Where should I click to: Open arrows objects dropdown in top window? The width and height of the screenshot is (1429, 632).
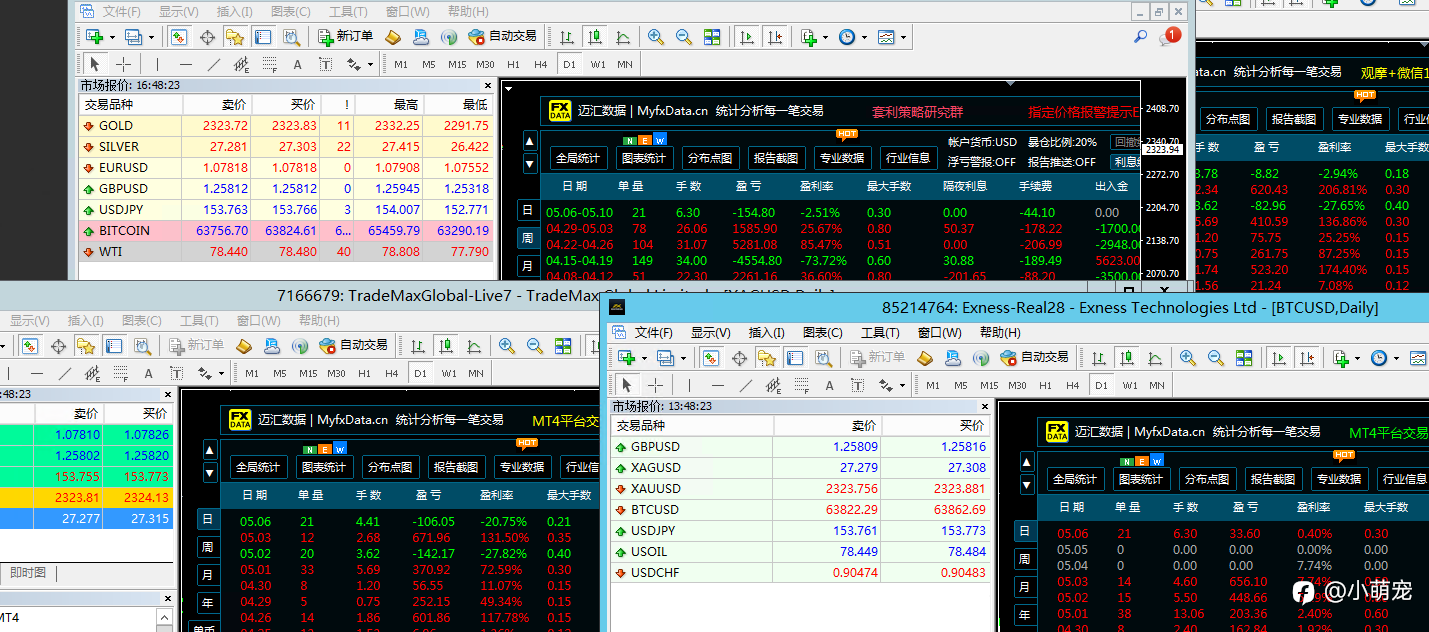358,64
